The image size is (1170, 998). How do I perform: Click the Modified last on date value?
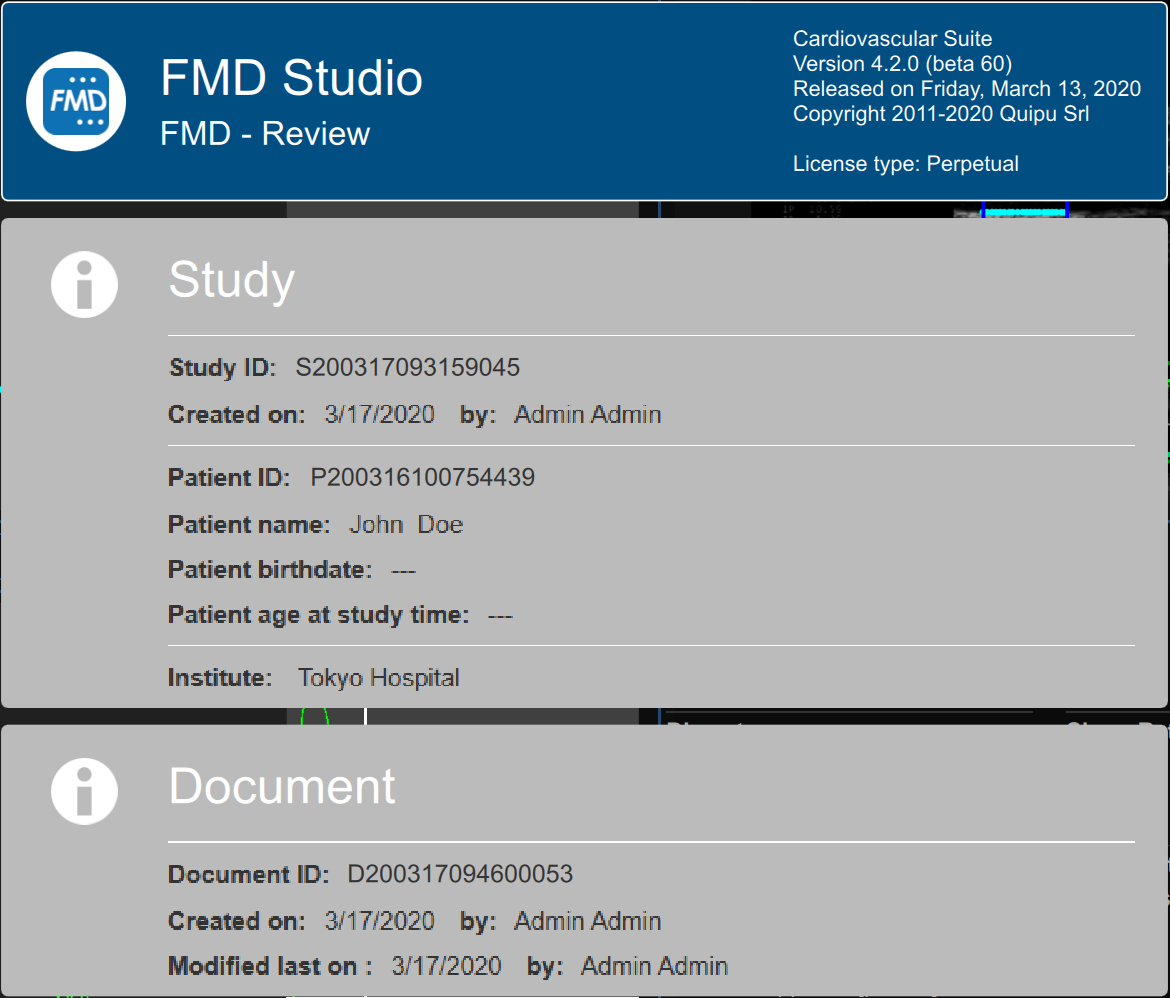click(445, 966)
